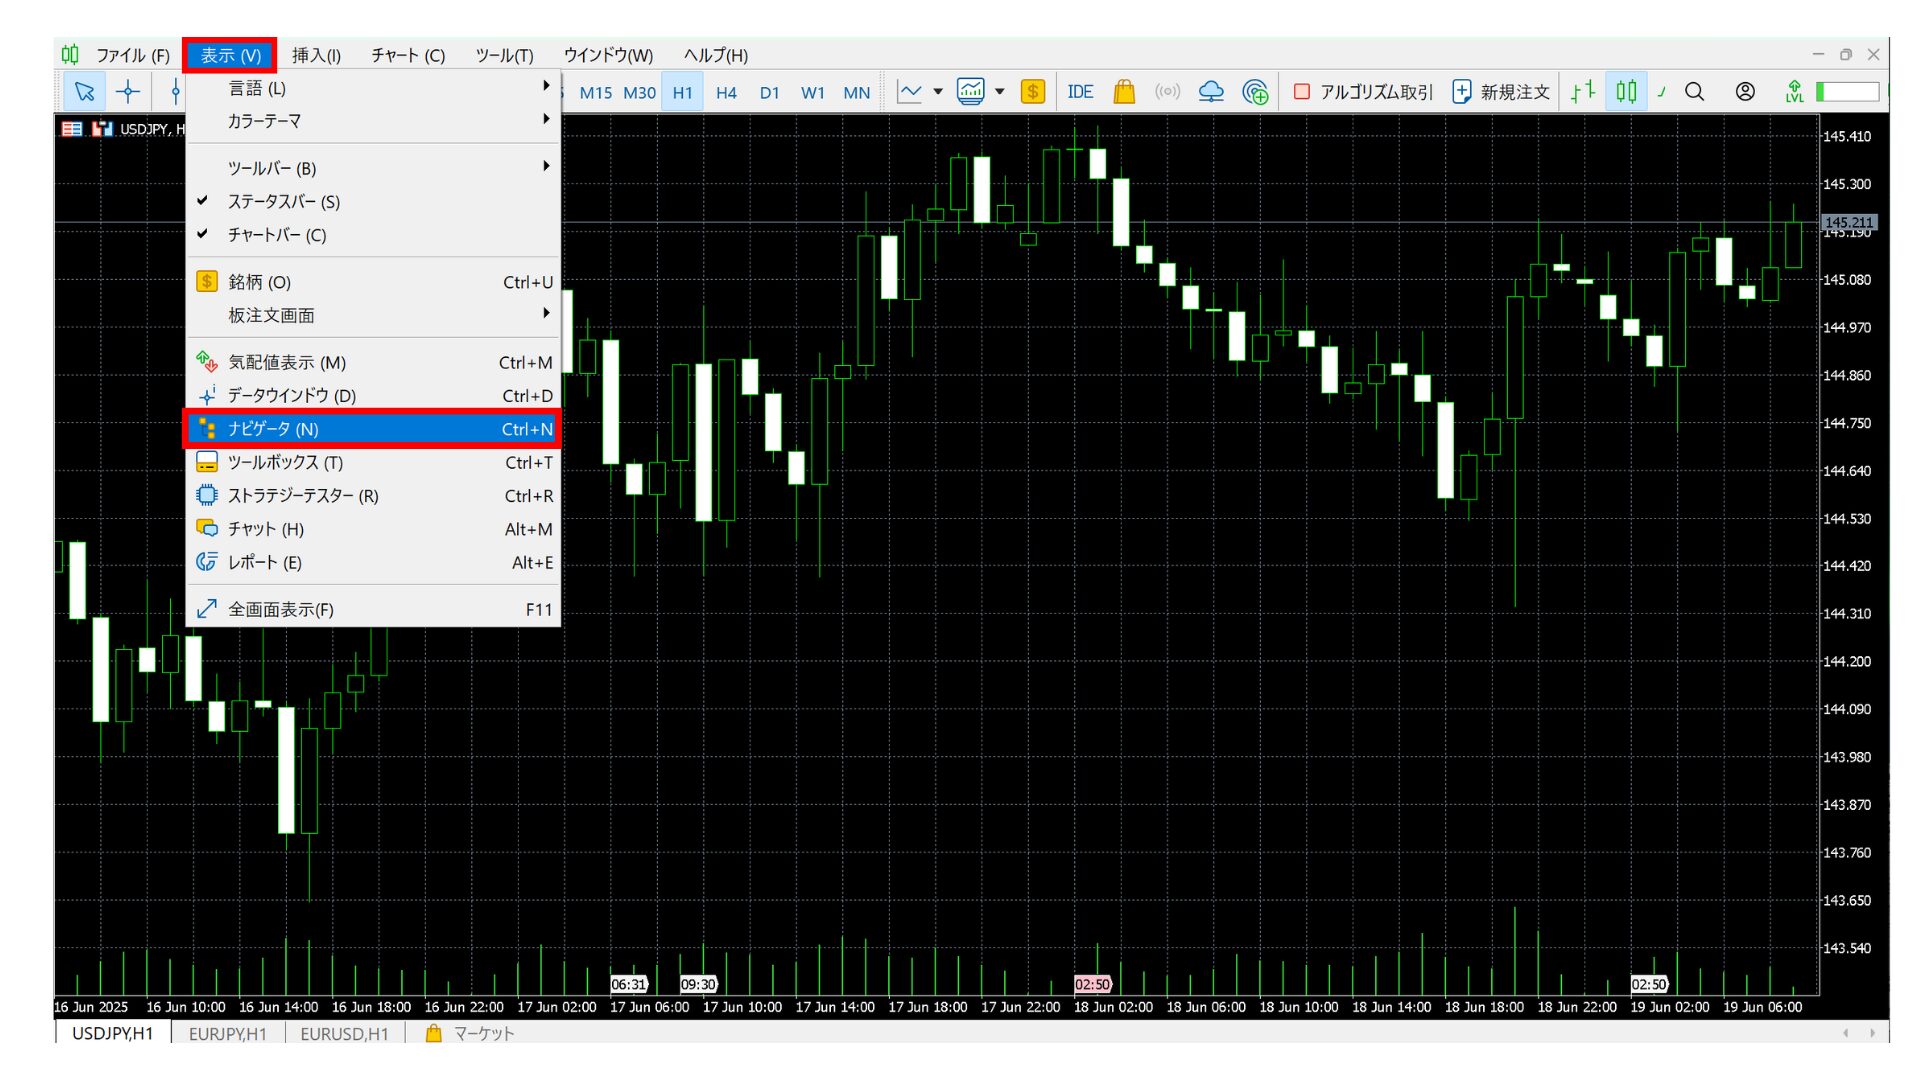Viewport: 1920px width, 1080px height.
Task: Click the cloud VPS hosting icon
Action: 1211,92
